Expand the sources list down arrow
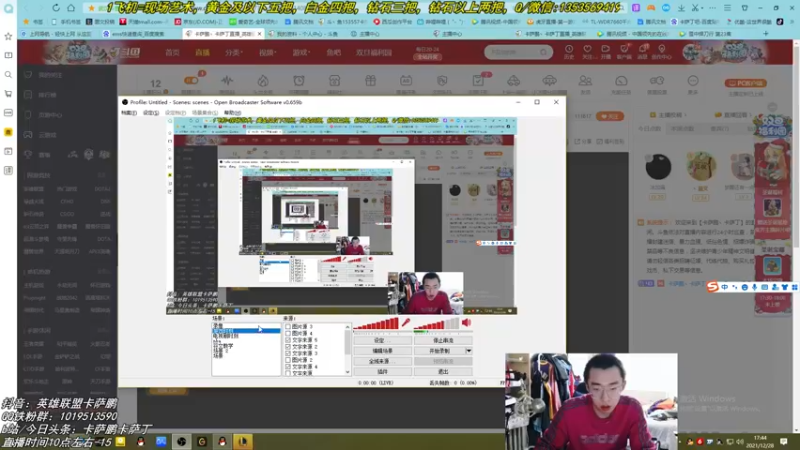Viewport: 800px width, 450px height. coord(347,372)
